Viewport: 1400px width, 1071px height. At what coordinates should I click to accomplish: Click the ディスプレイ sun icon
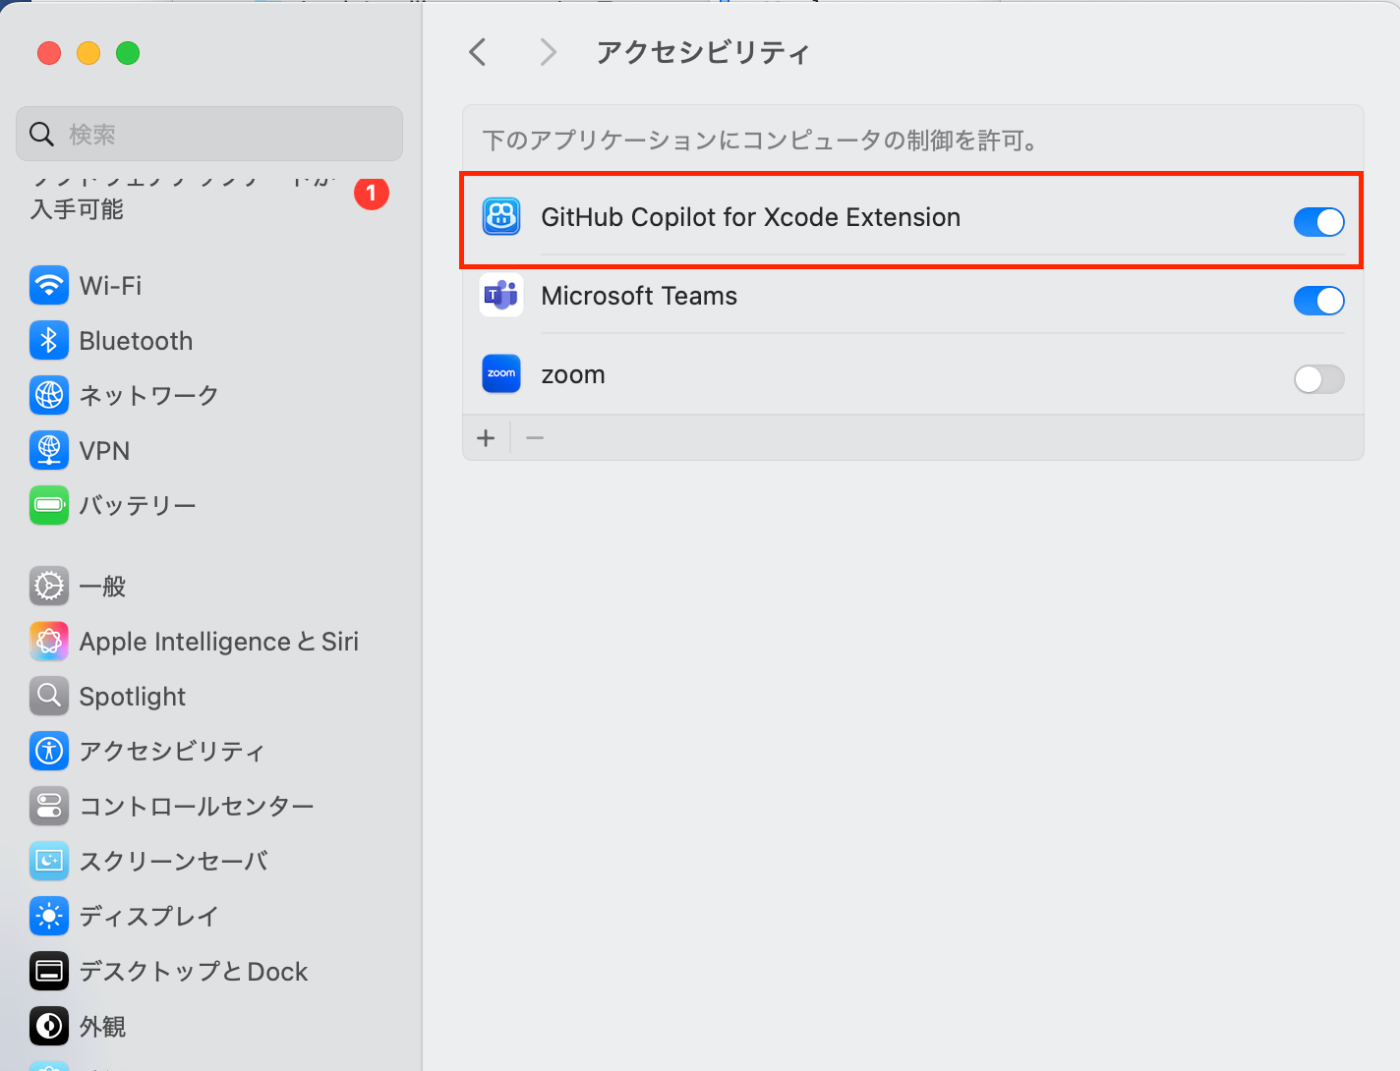(x=49, y=916)
